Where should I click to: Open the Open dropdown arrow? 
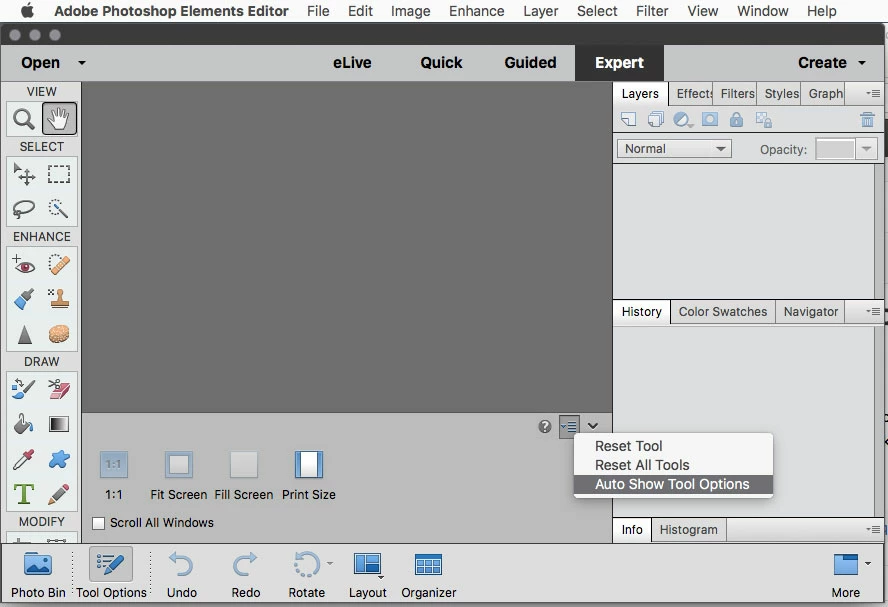[82, 63]
